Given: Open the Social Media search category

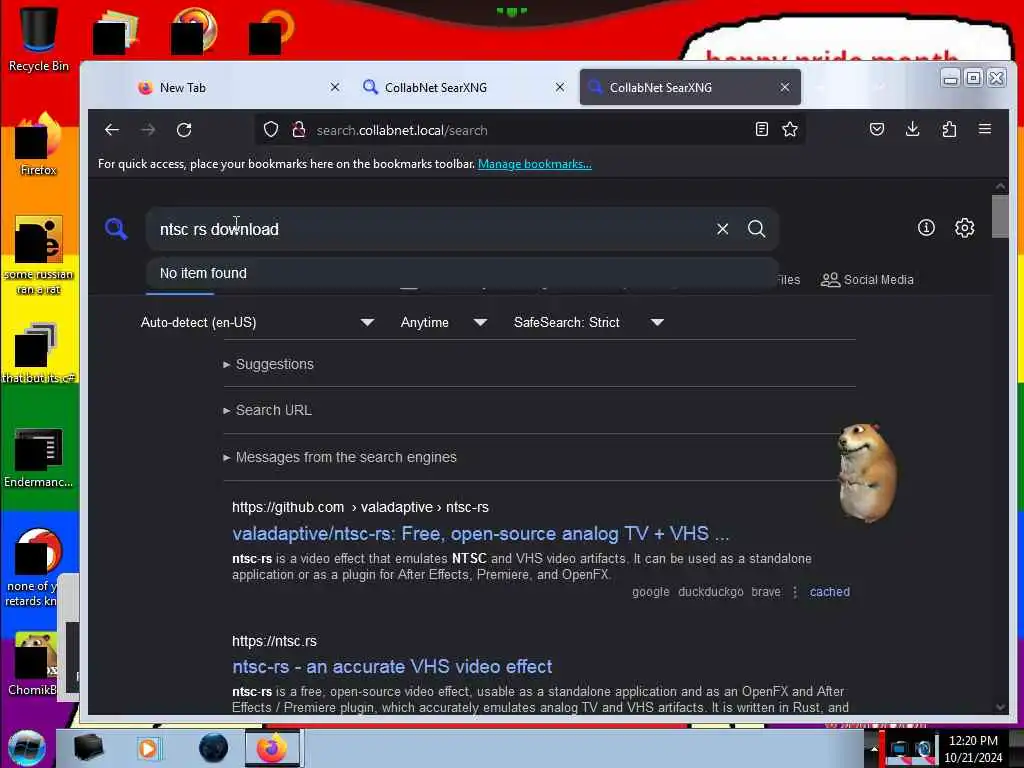Looking at the screenshot, I should click(867, 280).
